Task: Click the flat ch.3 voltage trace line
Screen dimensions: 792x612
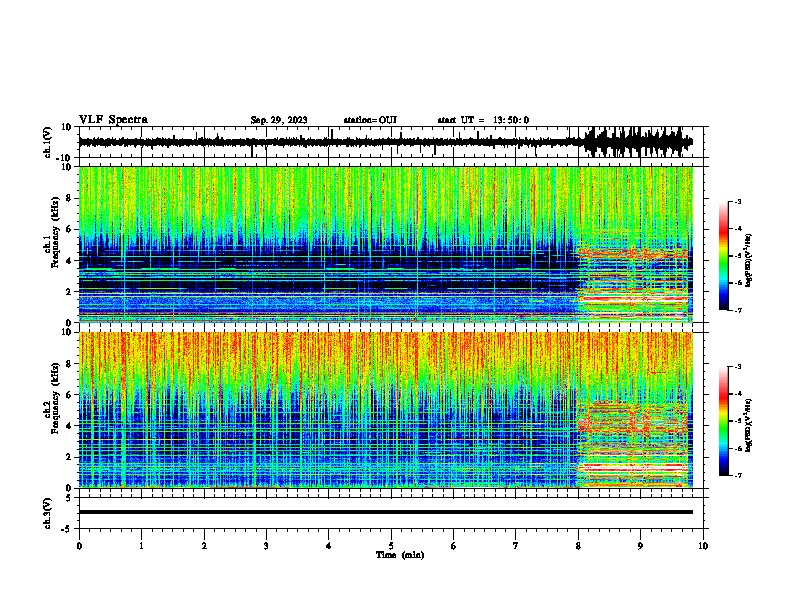Action: [x=386, y=512]
